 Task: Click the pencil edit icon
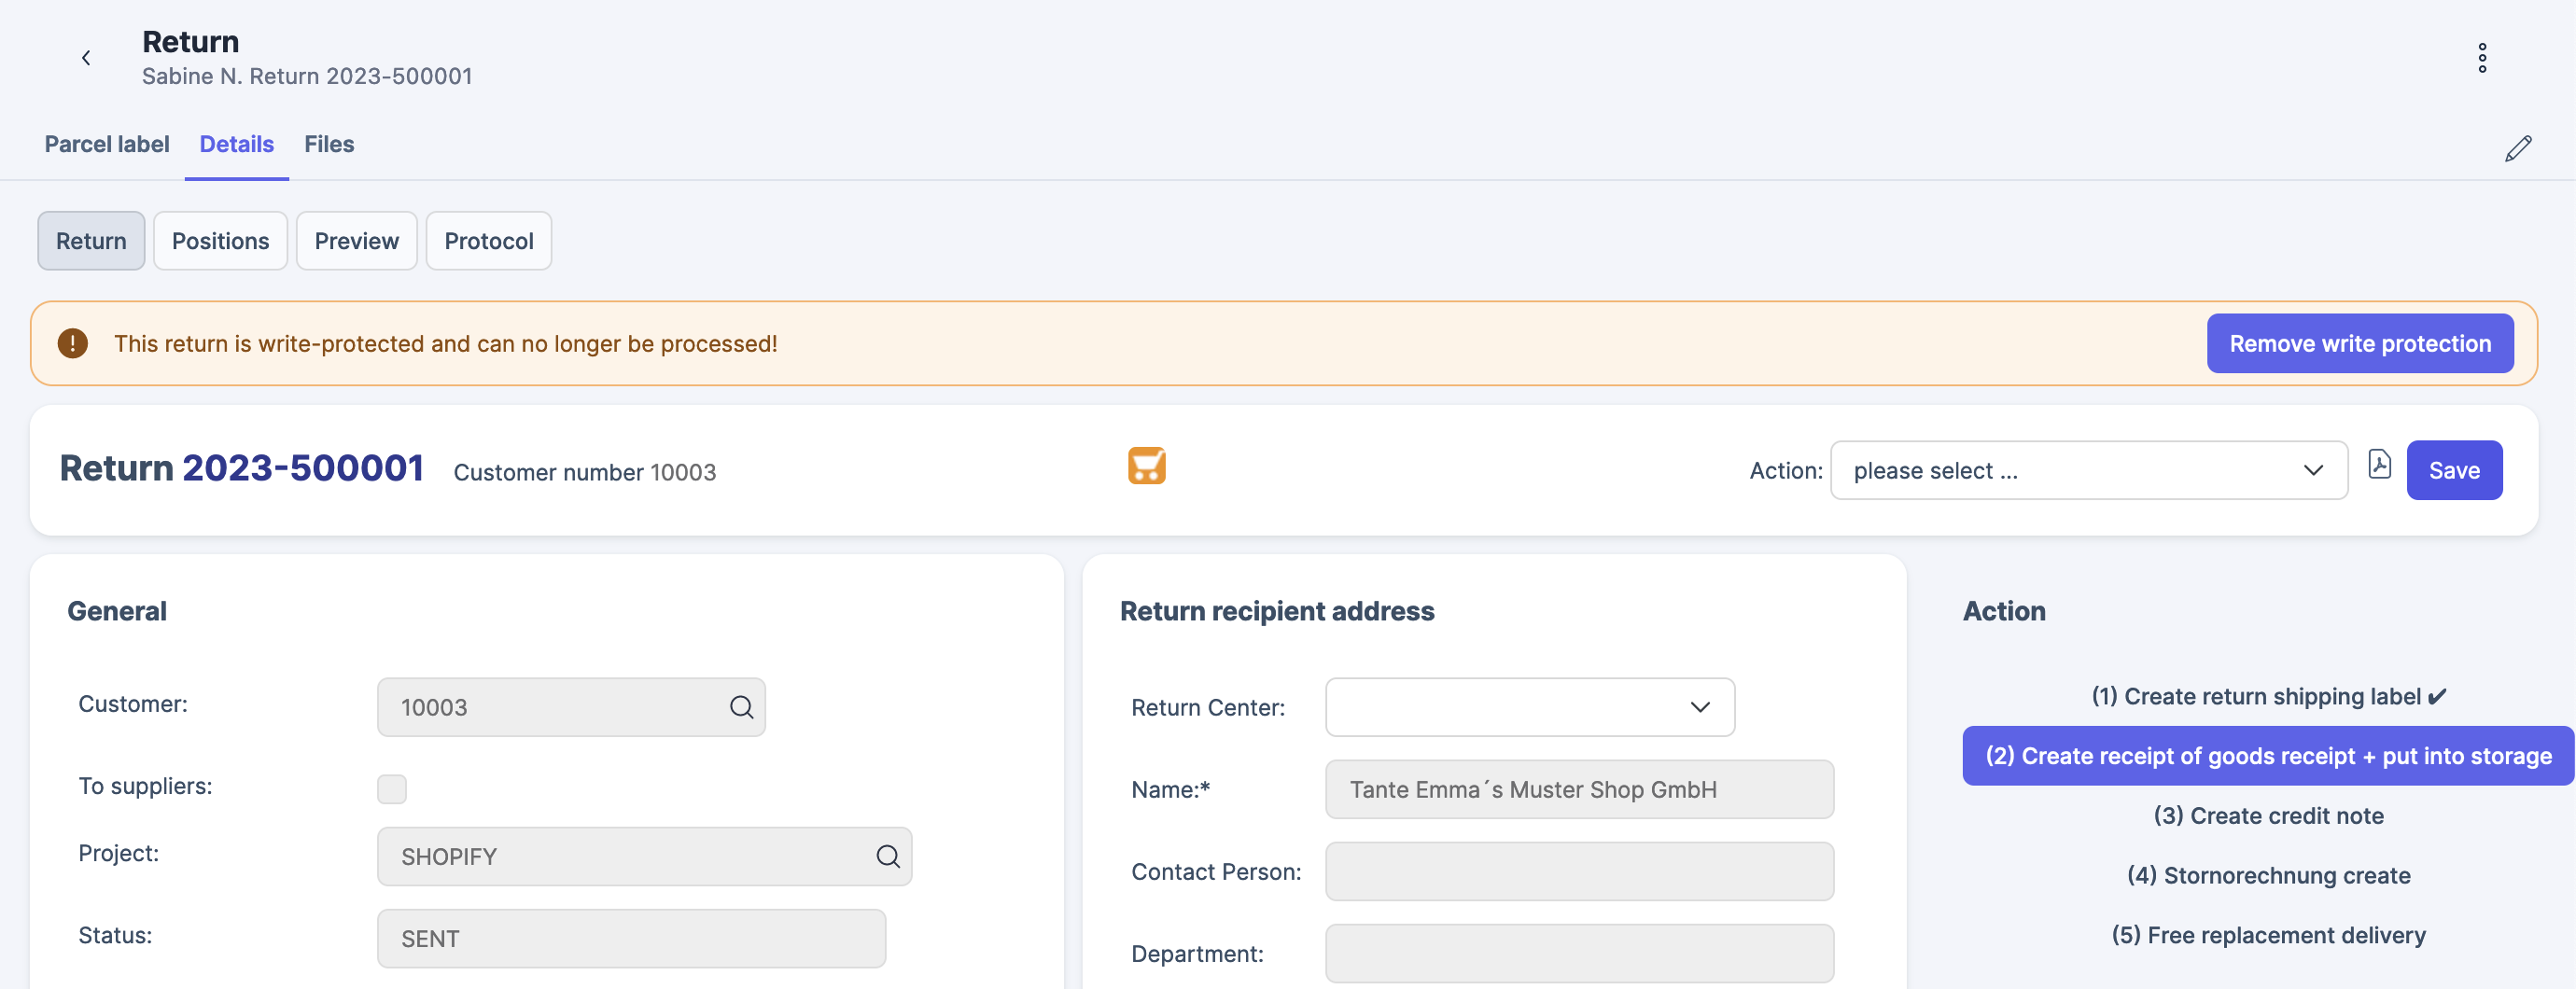pyautogui.click(x=2517, y=149)
